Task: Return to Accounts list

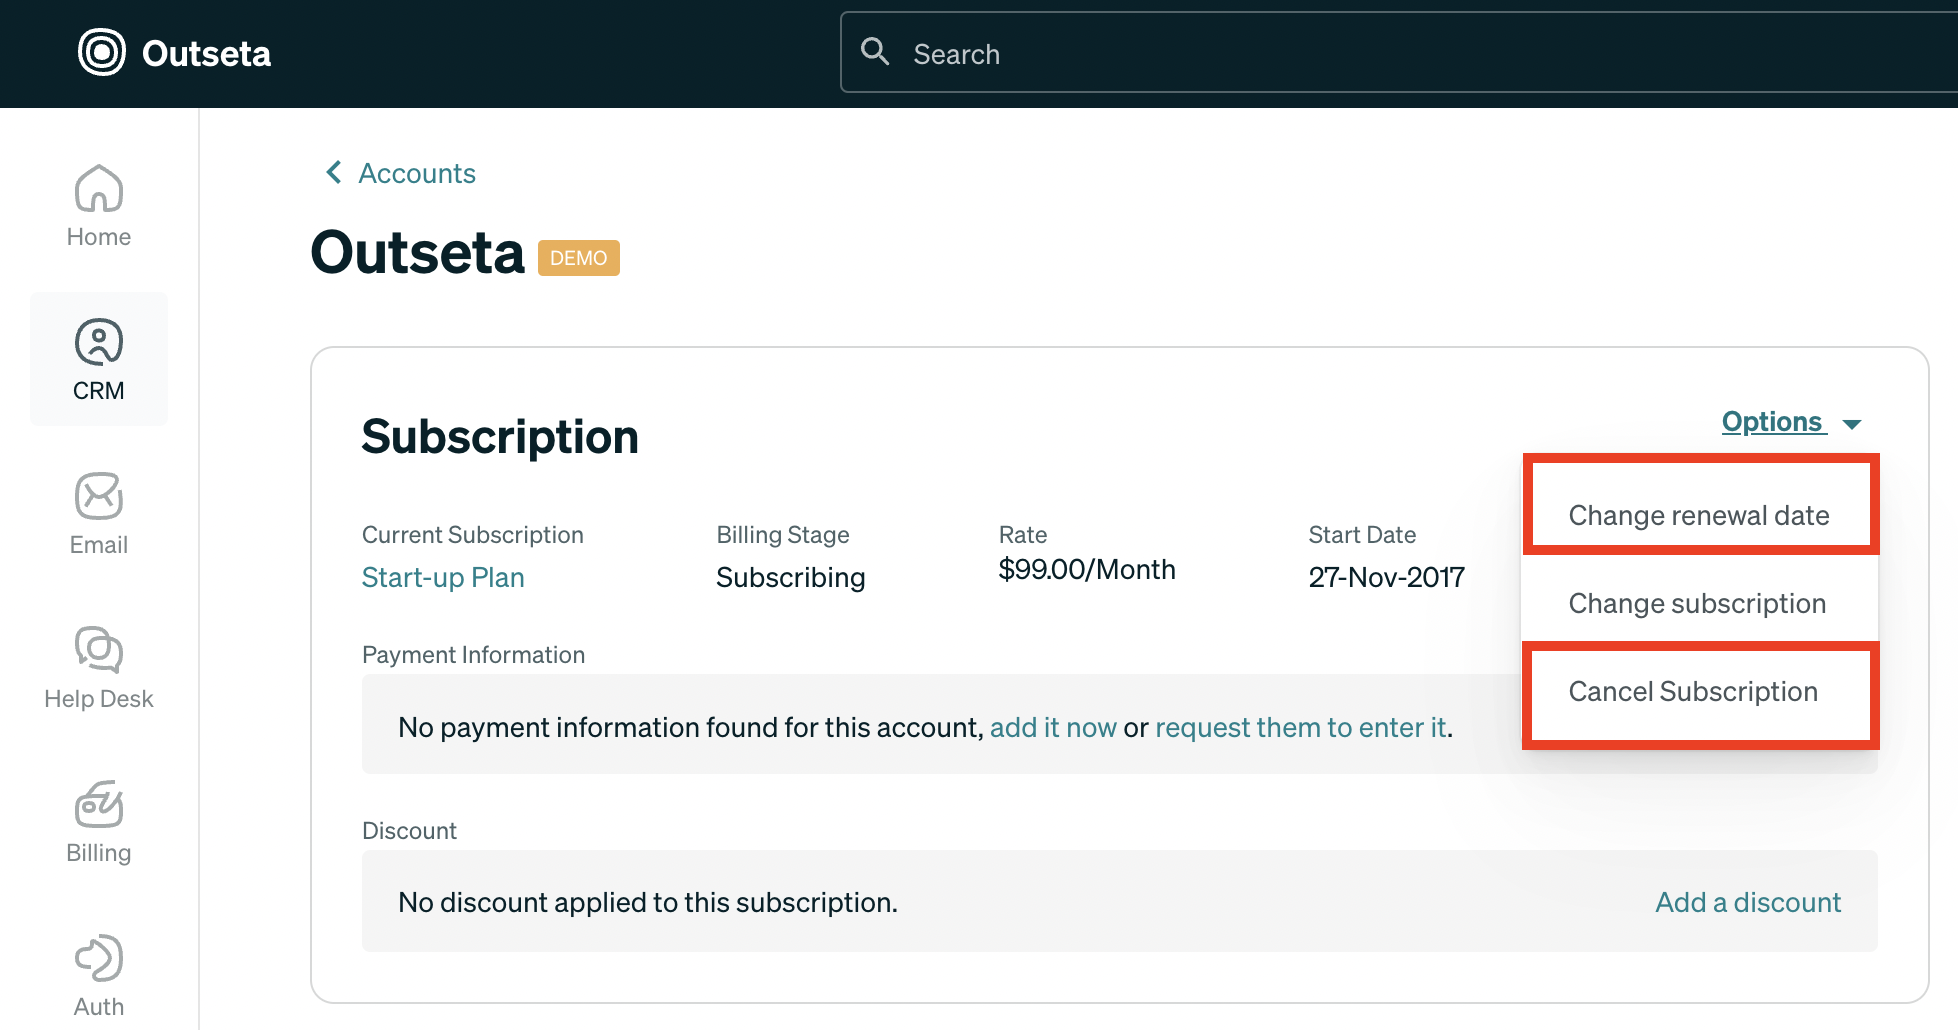Action: pos(416,172)
